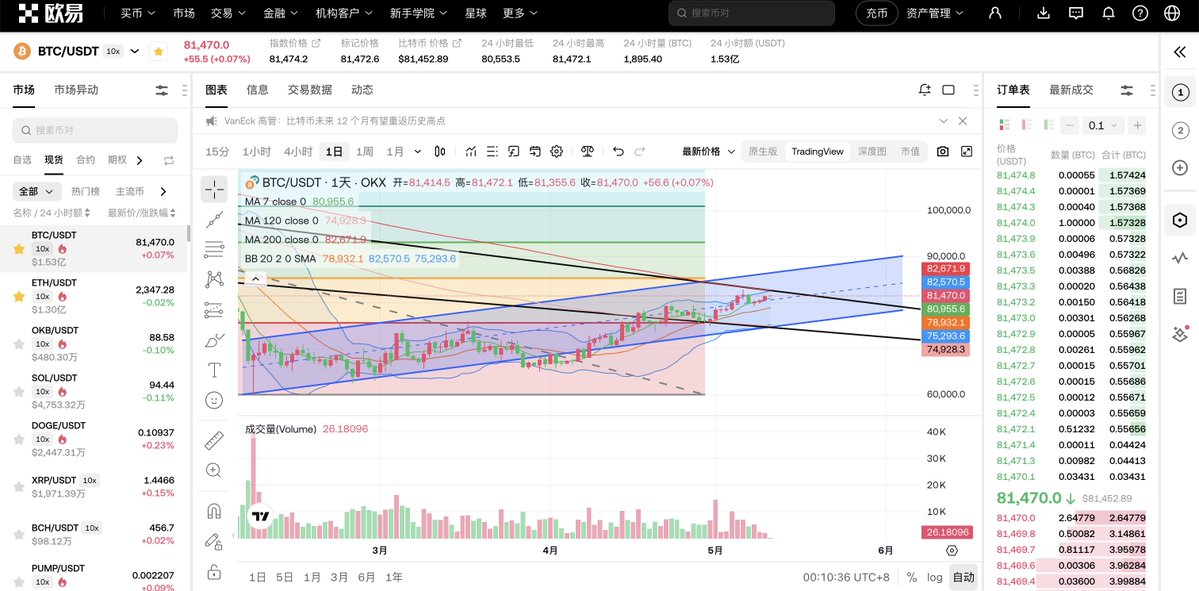The image size is (1199, 591).
Task: Open market list filter settings icon
Action: (161, 90)
